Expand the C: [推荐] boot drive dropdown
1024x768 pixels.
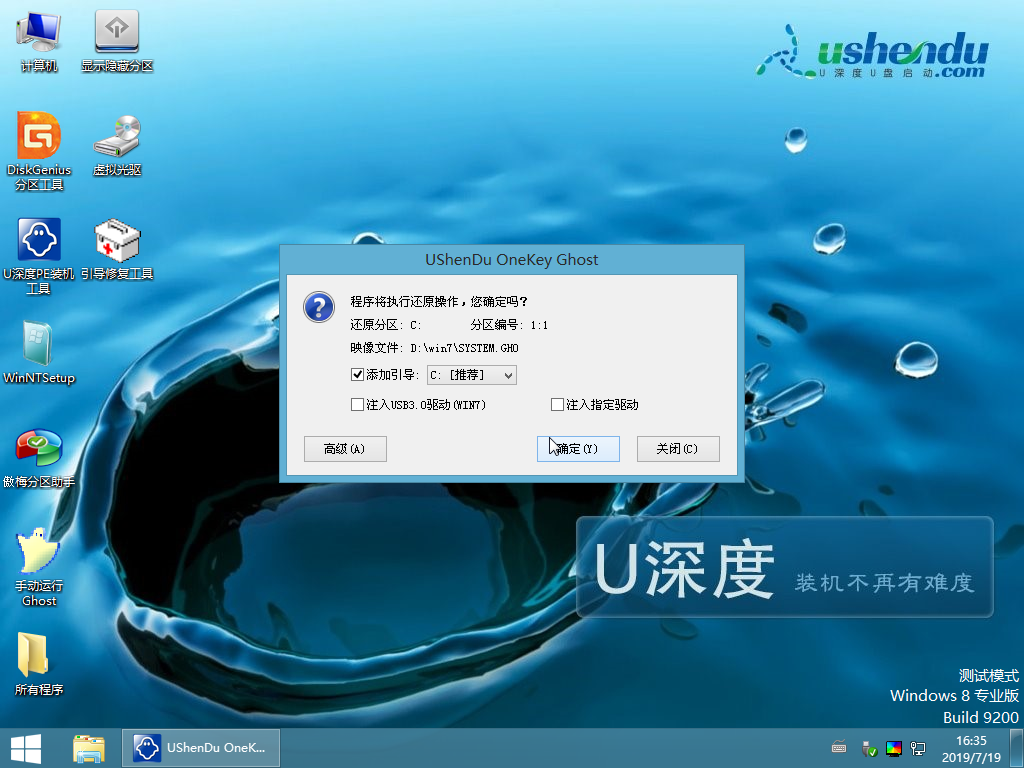click(472, 375)
